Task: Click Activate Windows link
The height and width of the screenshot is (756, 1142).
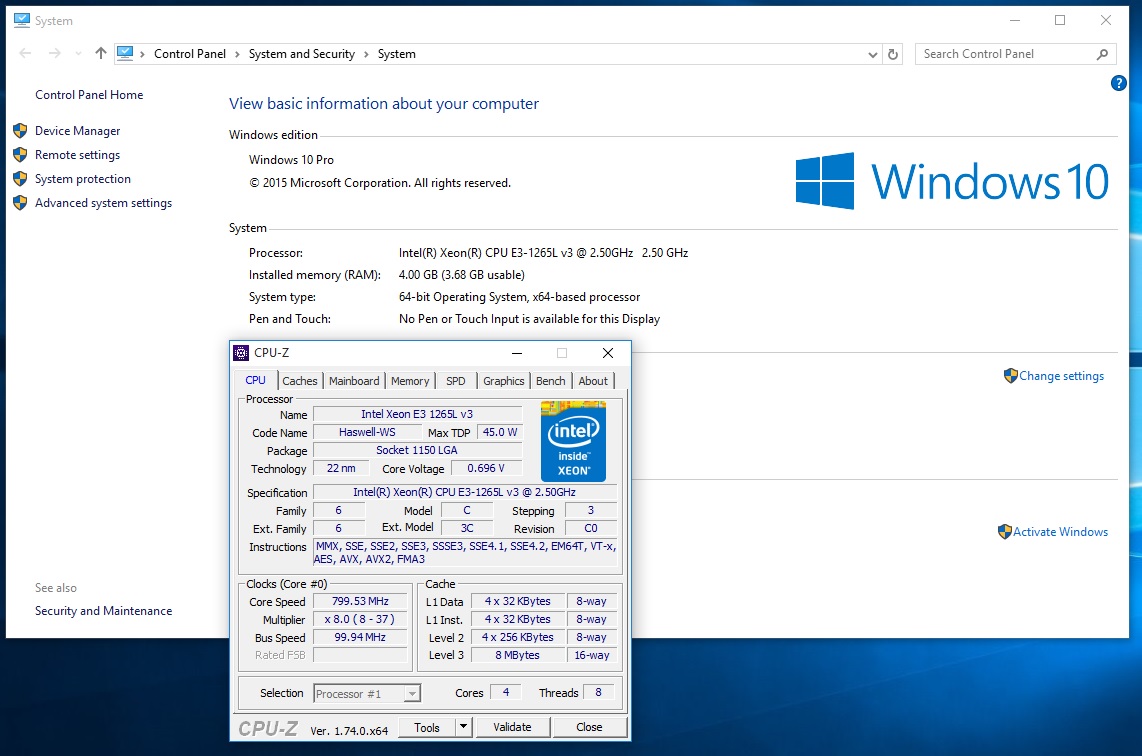Action: pyautogui.click(x=1060, y=532)
